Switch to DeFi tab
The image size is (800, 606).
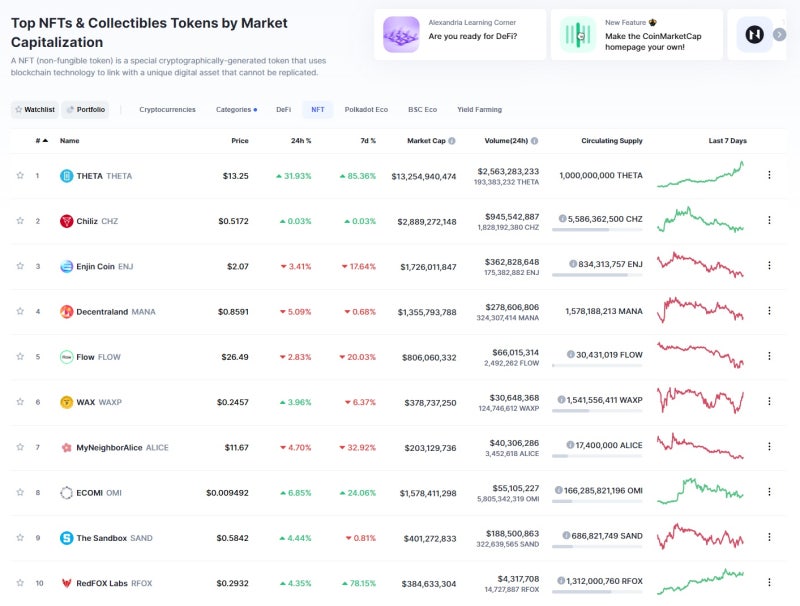[284, 110]
